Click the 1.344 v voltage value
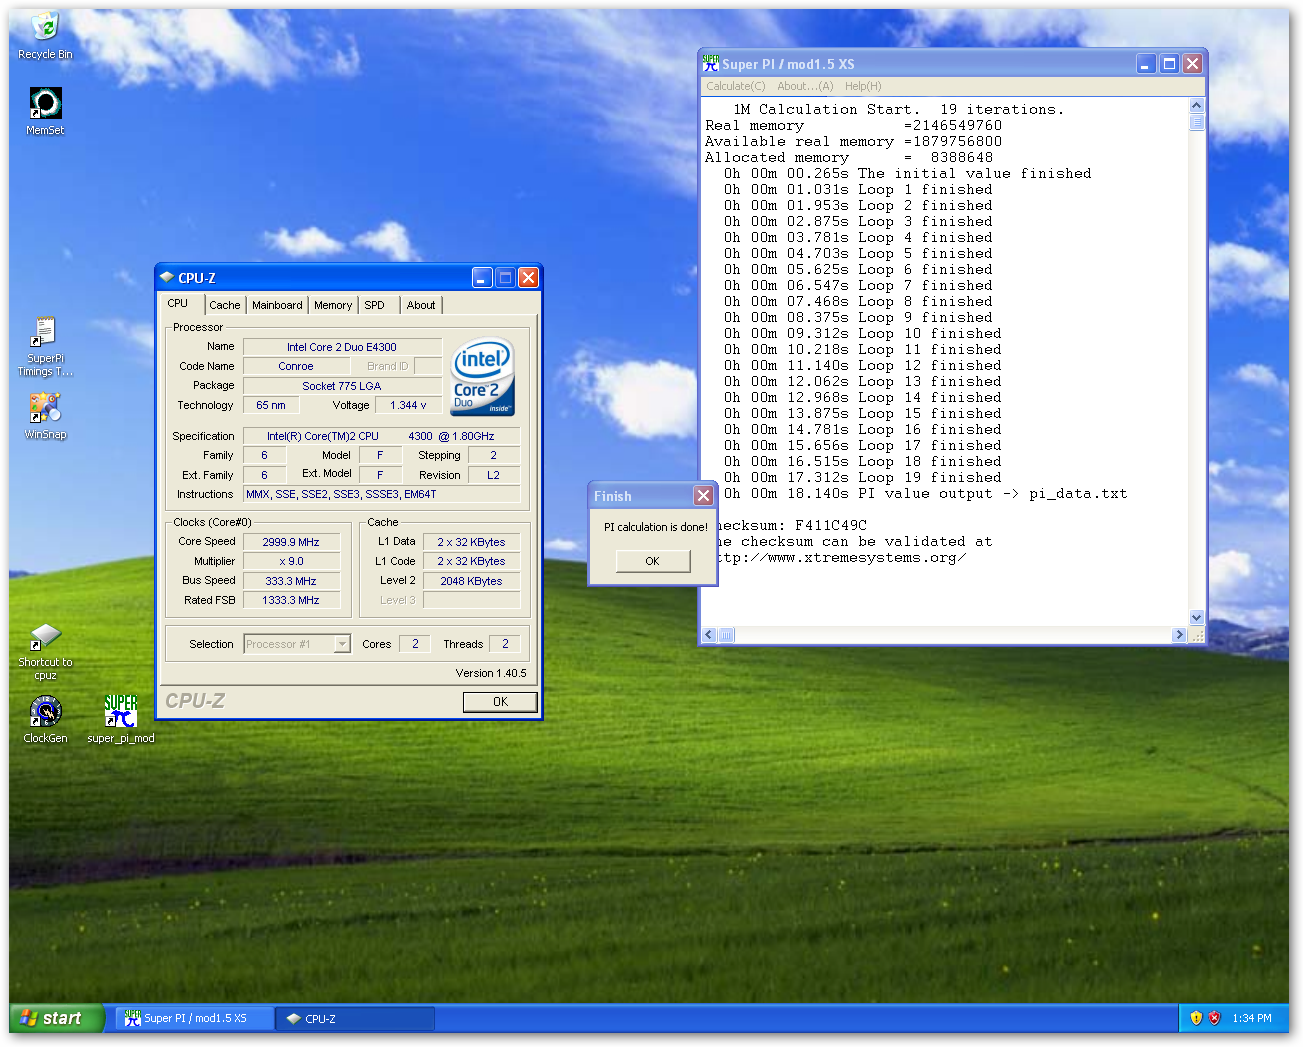The height and width of the screenshot is (1047, 1303). pos(408,405)
